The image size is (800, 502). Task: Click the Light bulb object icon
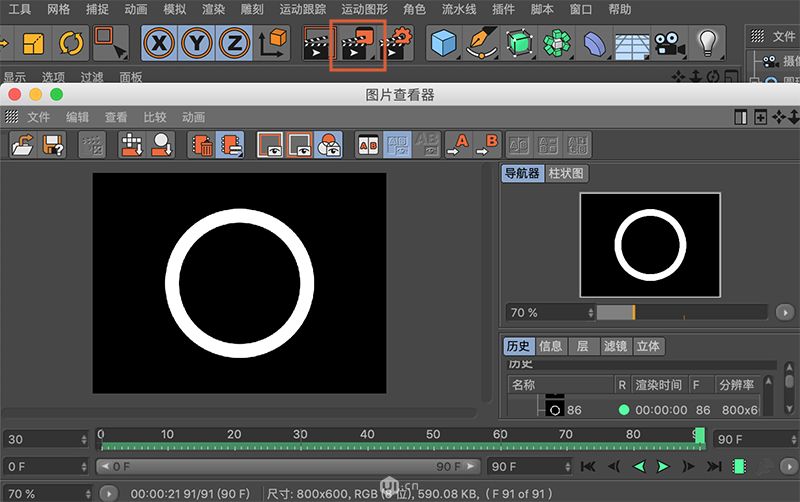tap(708, 44)
